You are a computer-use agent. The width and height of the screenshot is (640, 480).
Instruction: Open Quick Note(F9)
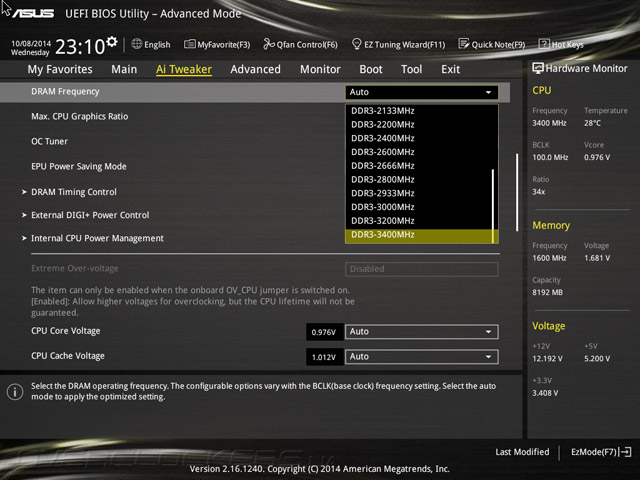pyautogui.click(x=492, y=44)
